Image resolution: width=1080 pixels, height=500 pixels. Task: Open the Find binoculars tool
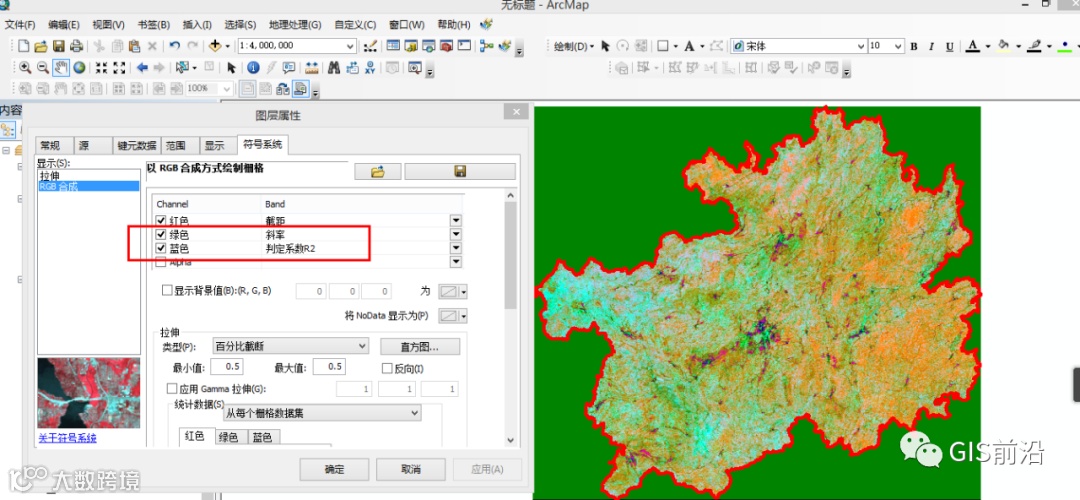tap(334, 67)
